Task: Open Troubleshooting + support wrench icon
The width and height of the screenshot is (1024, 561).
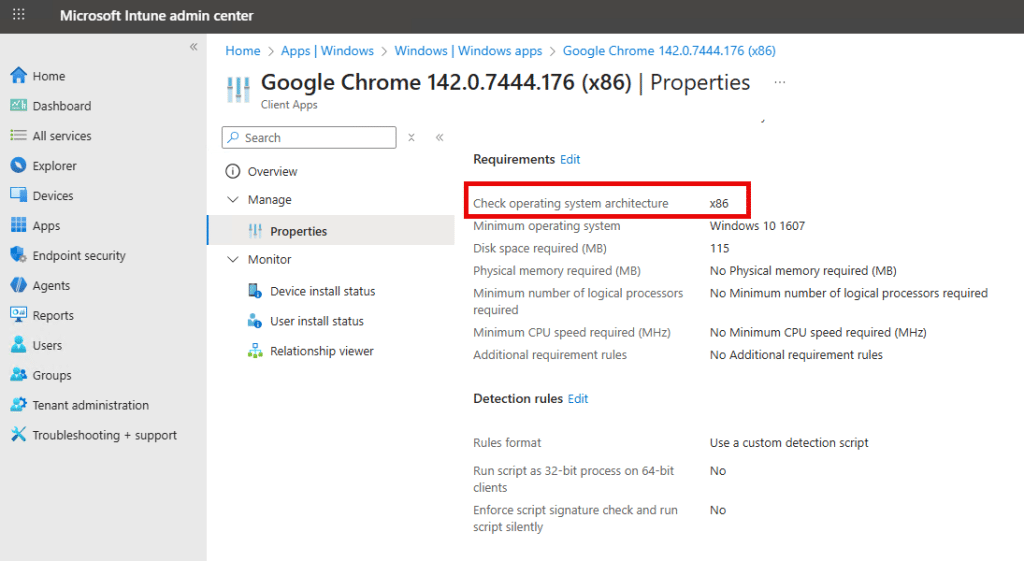Action: [x=18, y=435]
